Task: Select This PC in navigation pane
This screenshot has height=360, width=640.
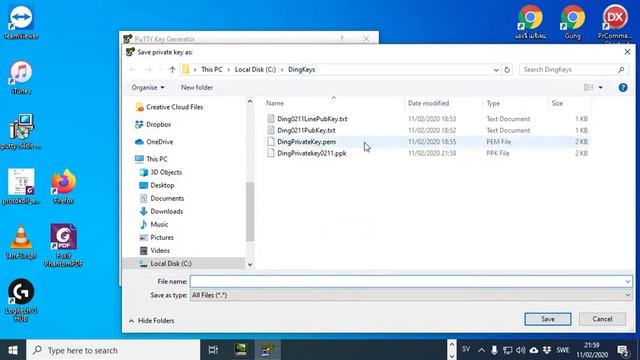Action: [x=157, y=159]
